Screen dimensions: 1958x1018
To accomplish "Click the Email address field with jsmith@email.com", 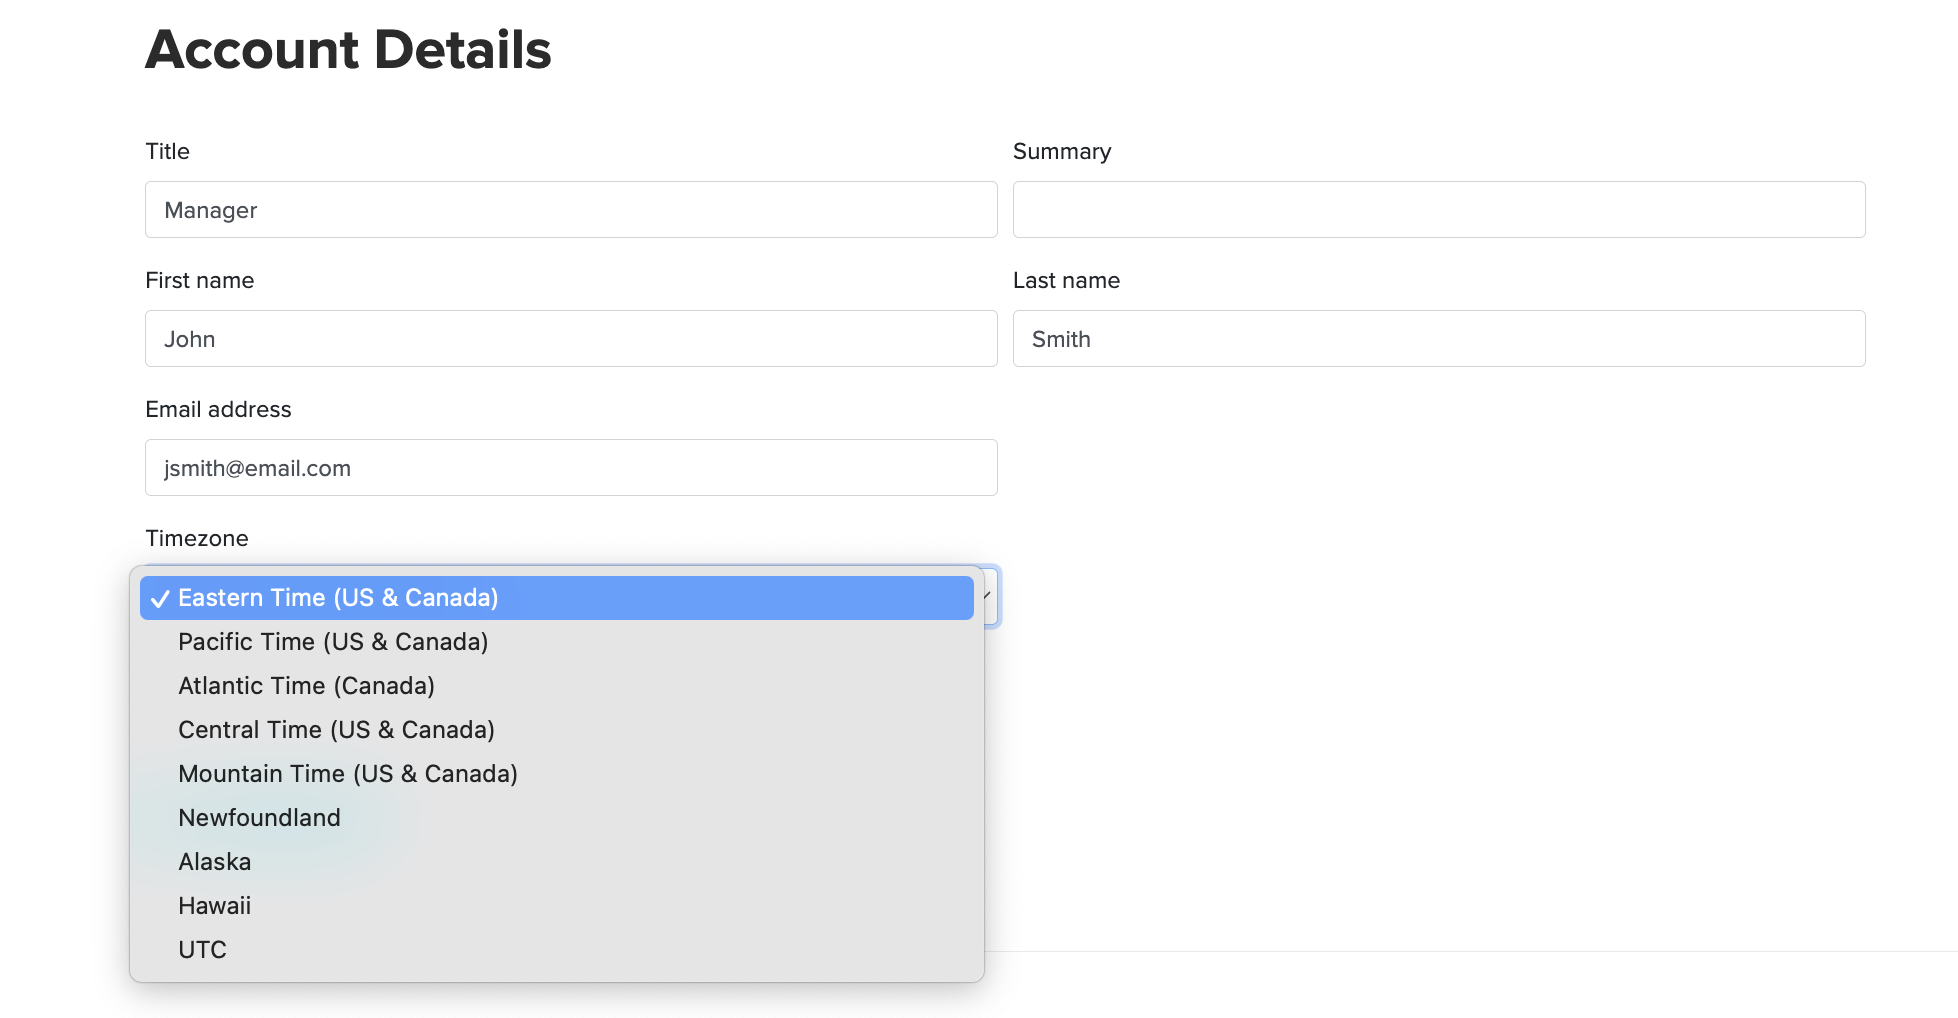I will (x=570, y=467).
